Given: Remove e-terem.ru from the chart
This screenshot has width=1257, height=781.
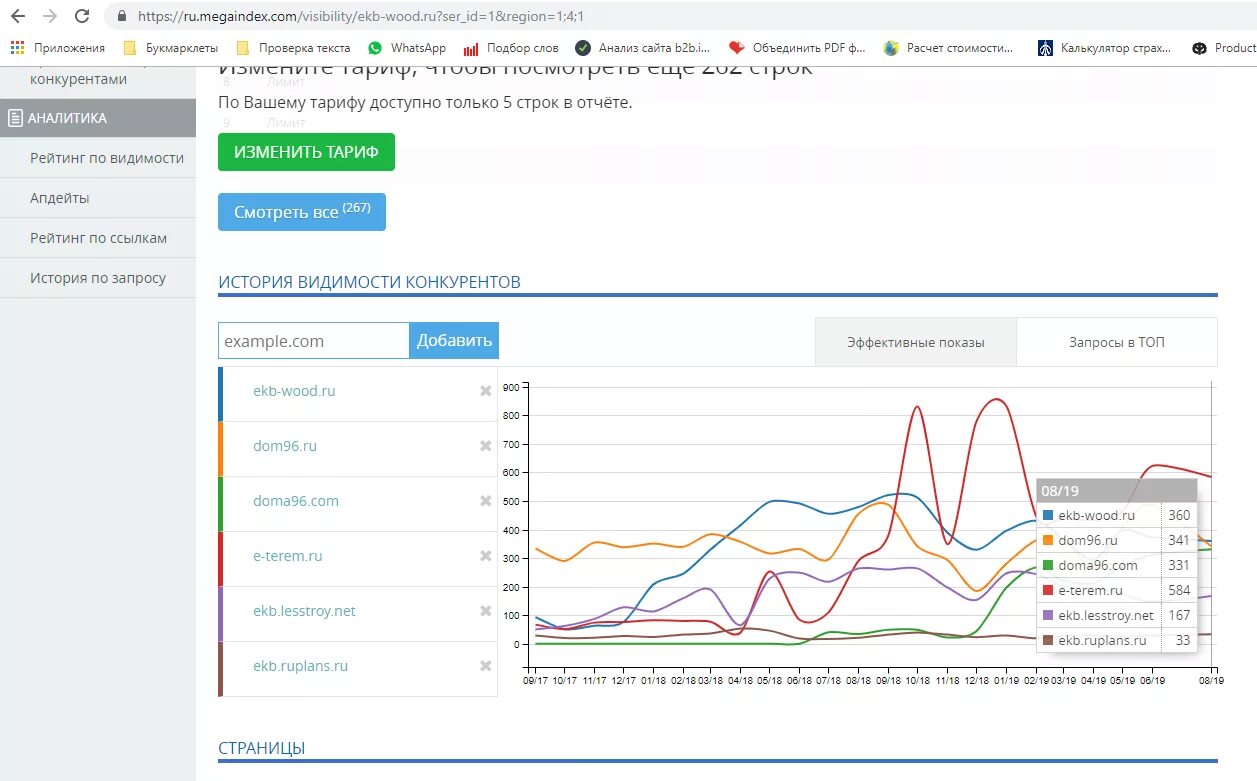Looking at the screenshot, I should pos(486,556).
